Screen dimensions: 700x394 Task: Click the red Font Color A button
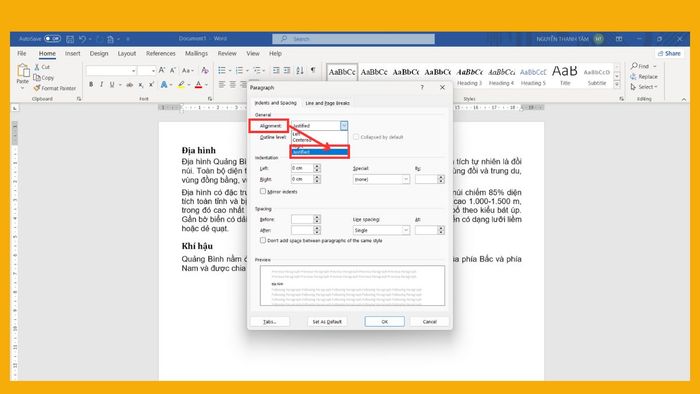pyautogui.click(x=198, y=84)
